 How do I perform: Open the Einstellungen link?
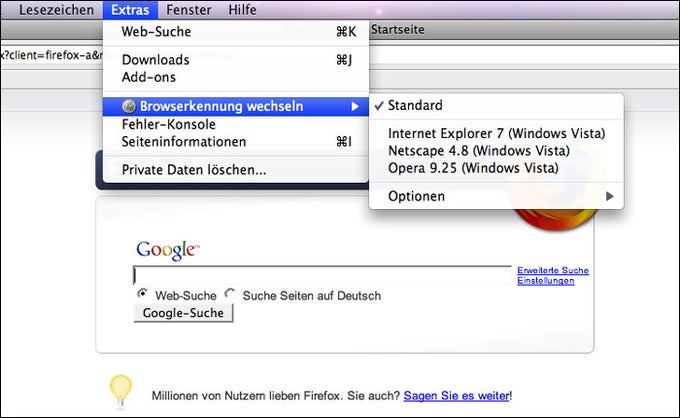click(x=546, y=281)
